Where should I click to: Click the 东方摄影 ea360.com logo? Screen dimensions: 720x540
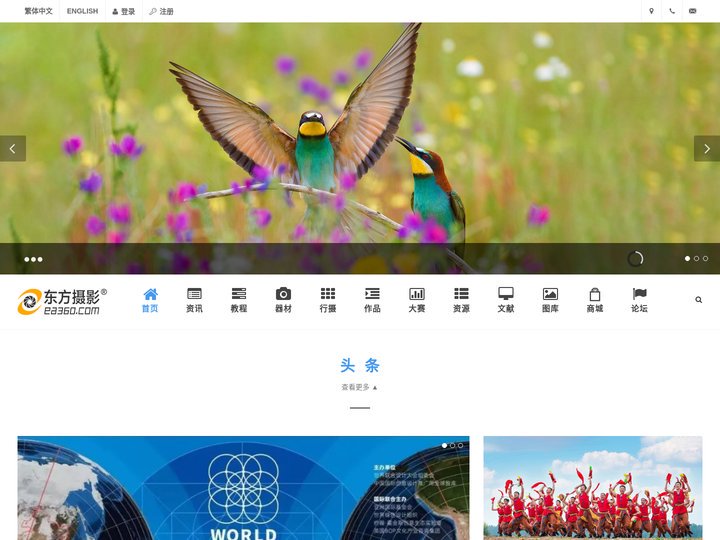click(x=62, y=301)
